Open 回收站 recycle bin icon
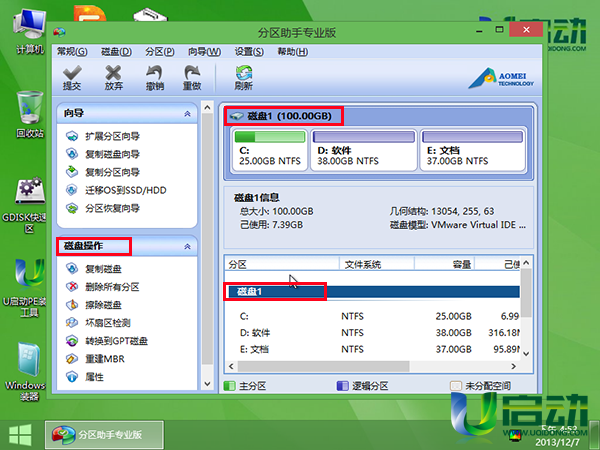Screen dimensions: 600x450 (x=30, y=115)
